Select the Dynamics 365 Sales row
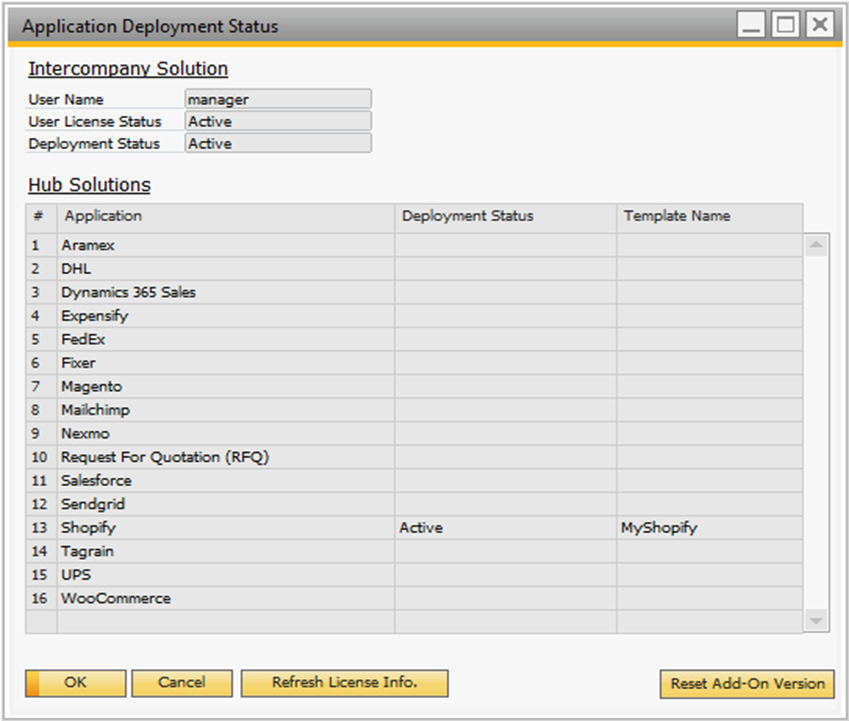Screen dimensions: 849x721 [128, 292]
